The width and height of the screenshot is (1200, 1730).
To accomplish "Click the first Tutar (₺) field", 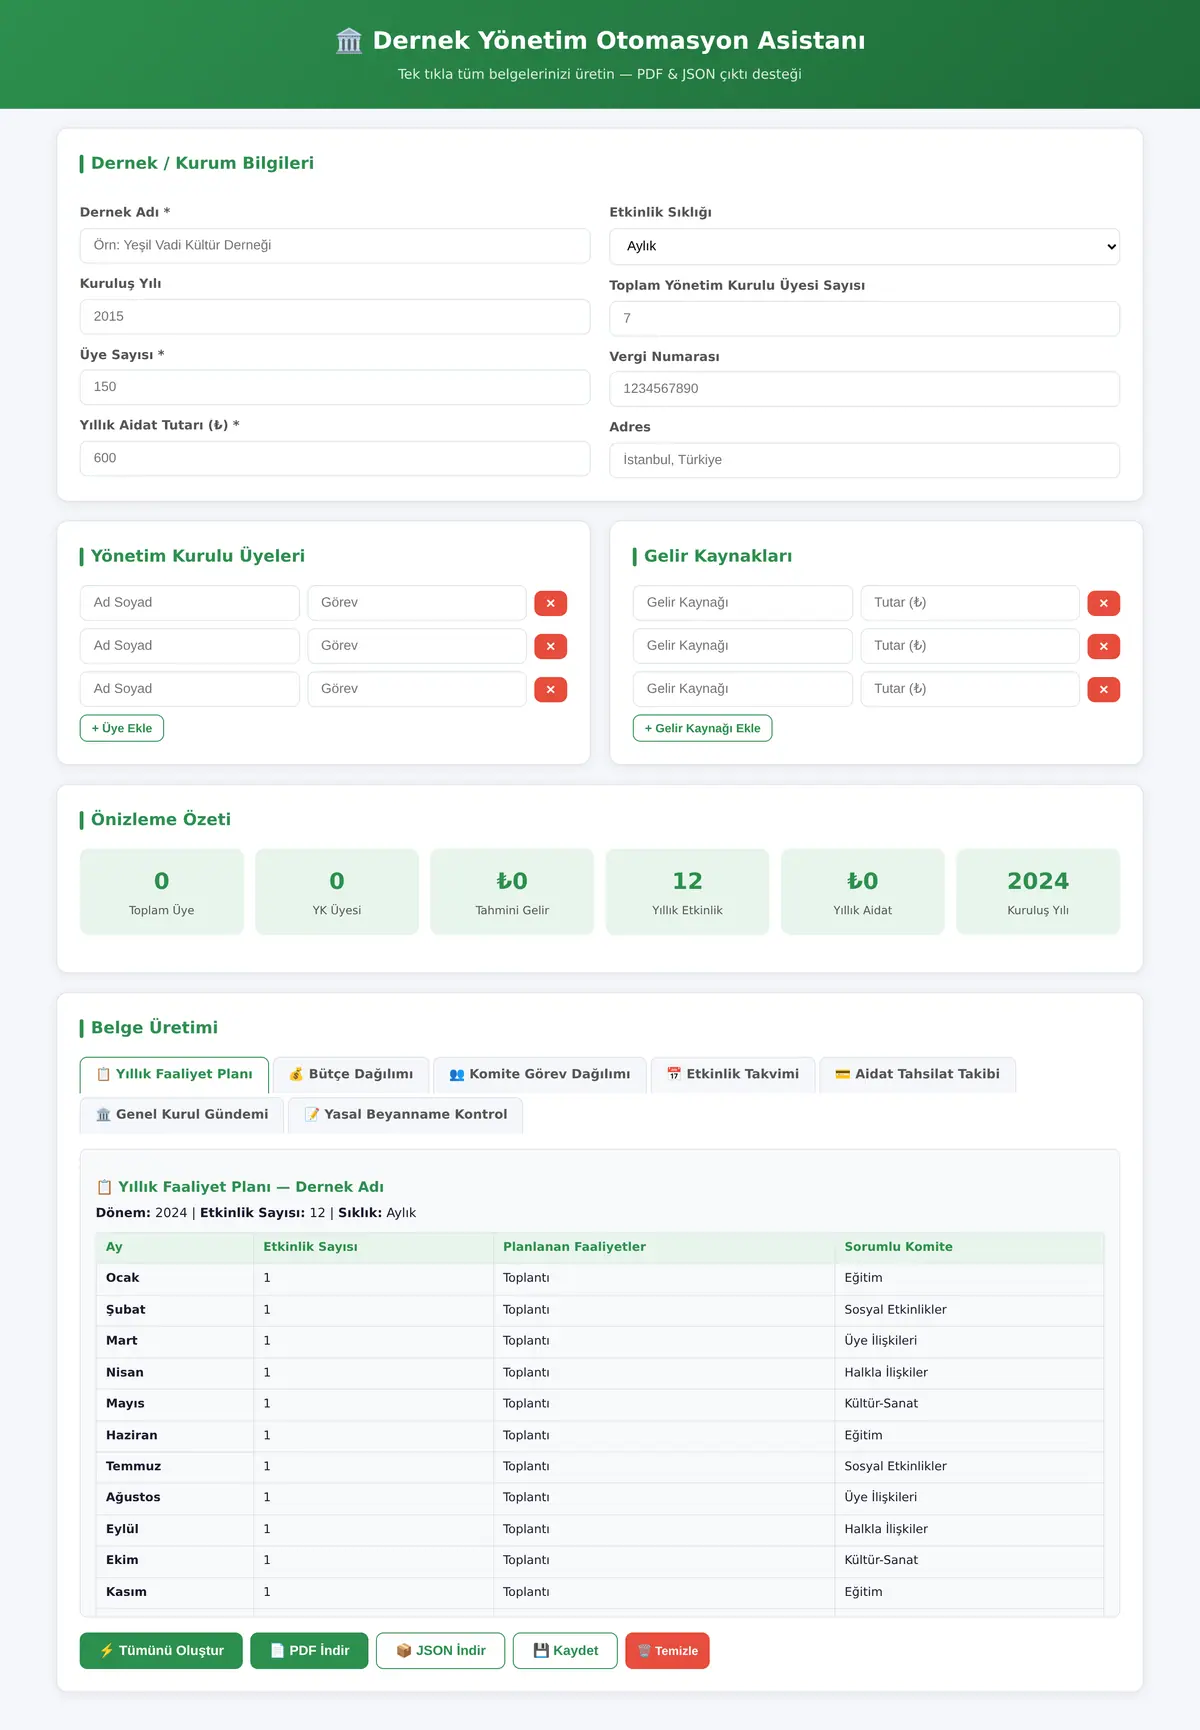I will tap(970, 603).
